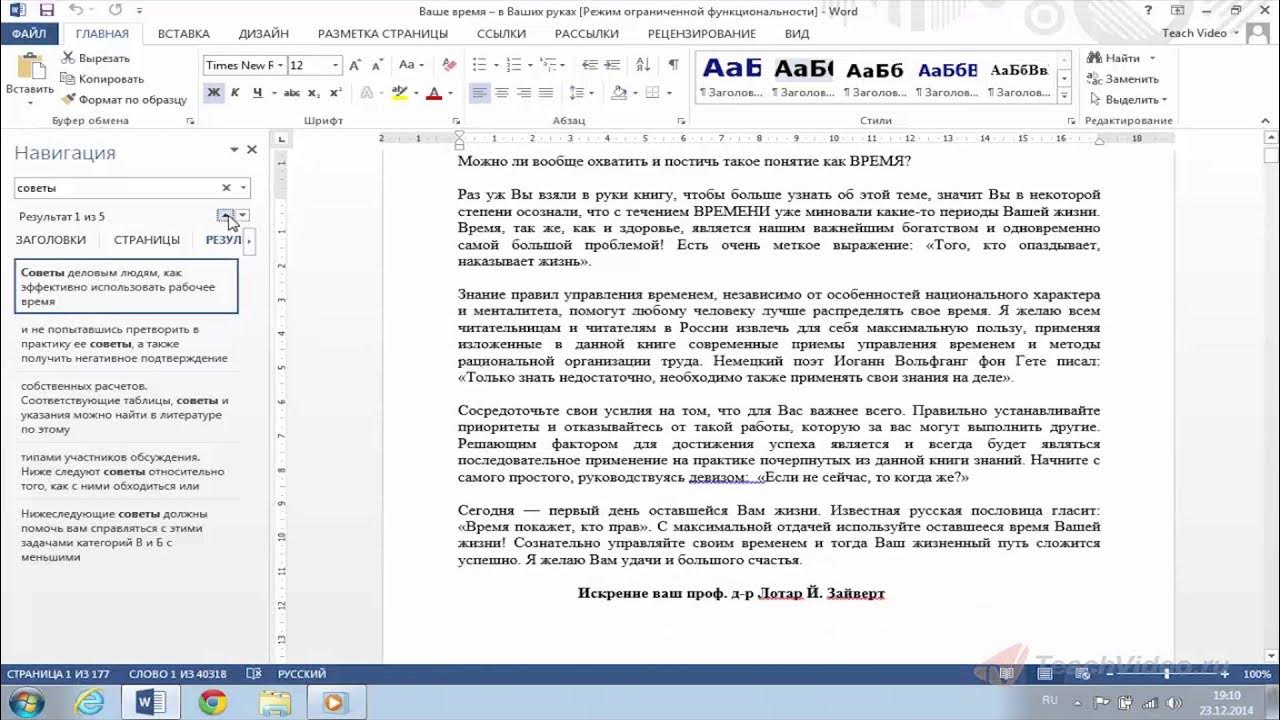1280x720 pixels.
Task: Decrease font size with shrink font
Action: (x=375, y=65)
